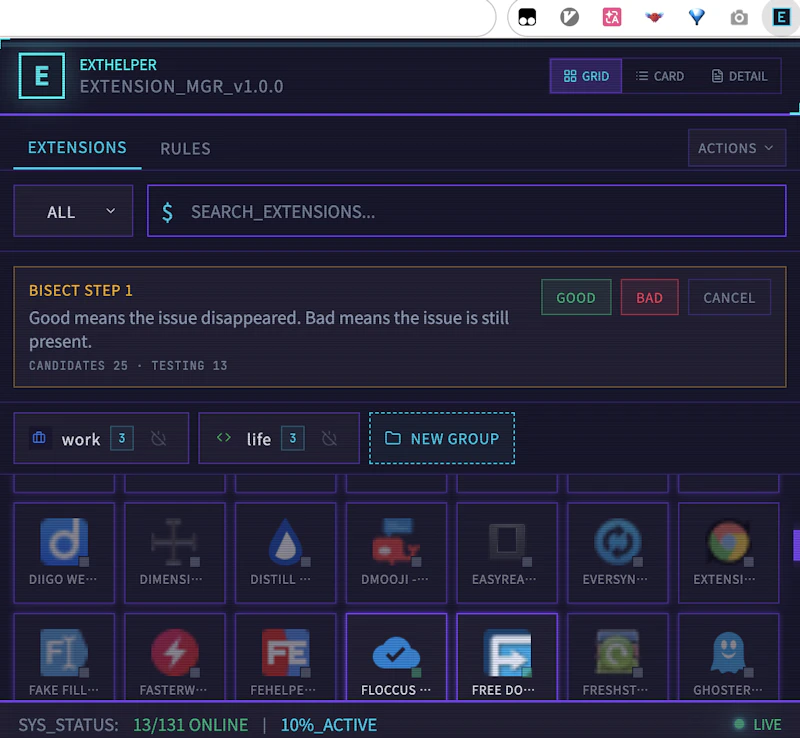Image resolution: width=800 pixels, height=738 pixels.
Task: Mark bisect step as BAD
Action: pyautogui.click(x=649, y=298)
